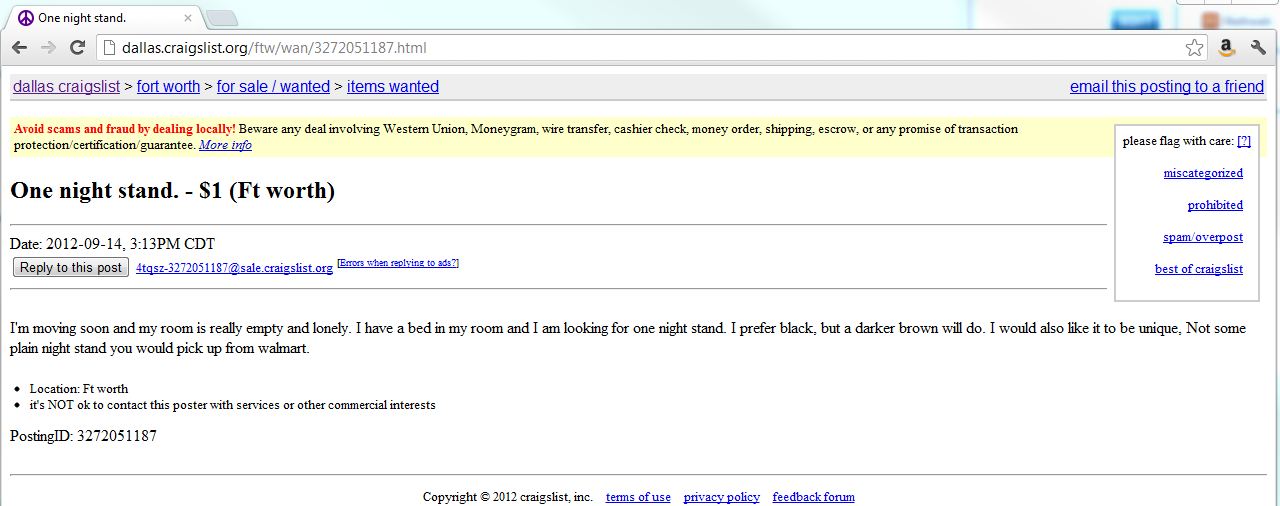Go back using the browser back arrow
The image size is (1280, 506).
(19, 48)
